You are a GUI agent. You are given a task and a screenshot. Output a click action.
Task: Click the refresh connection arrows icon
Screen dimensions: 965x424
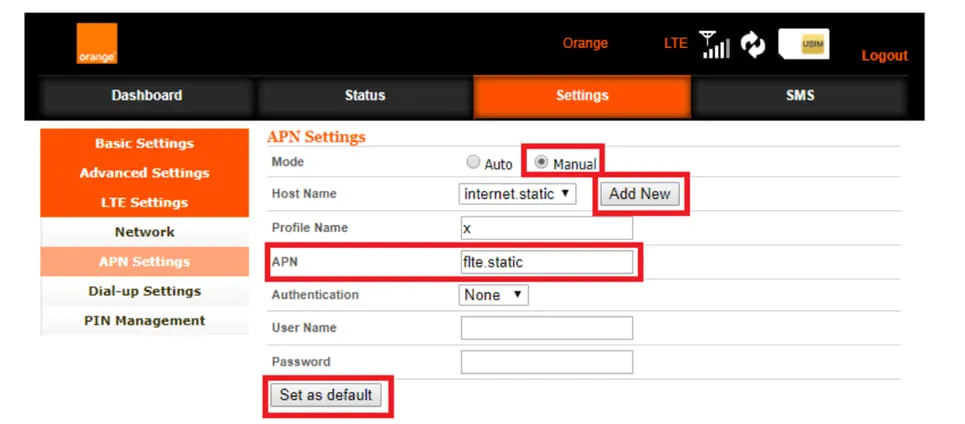click(x=753, y=45)
